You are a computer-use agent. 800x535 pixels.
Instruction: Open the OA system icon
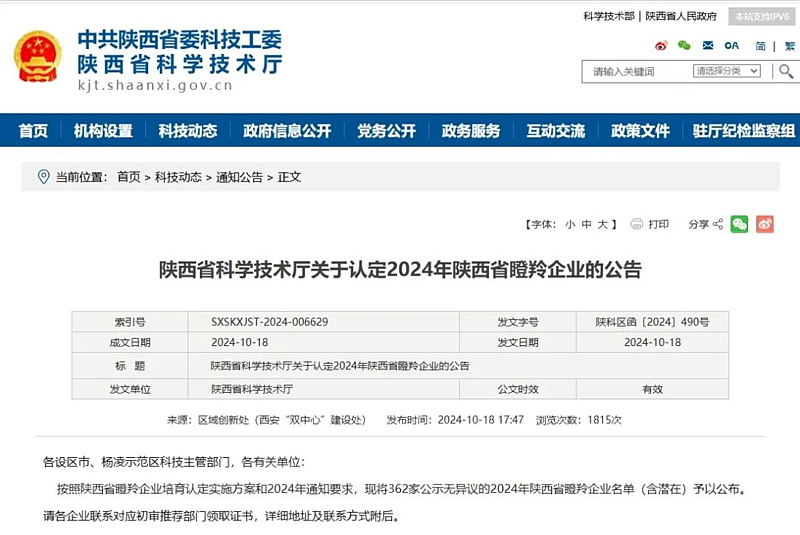coord(732,46)
